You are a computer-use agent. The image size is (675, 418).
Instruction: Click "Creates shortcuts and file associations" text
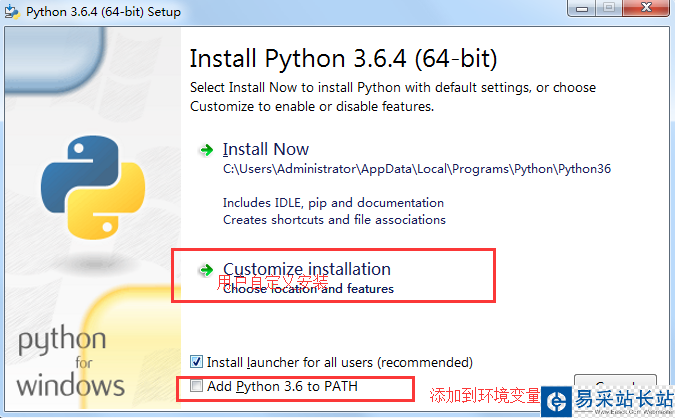[334, 219]
